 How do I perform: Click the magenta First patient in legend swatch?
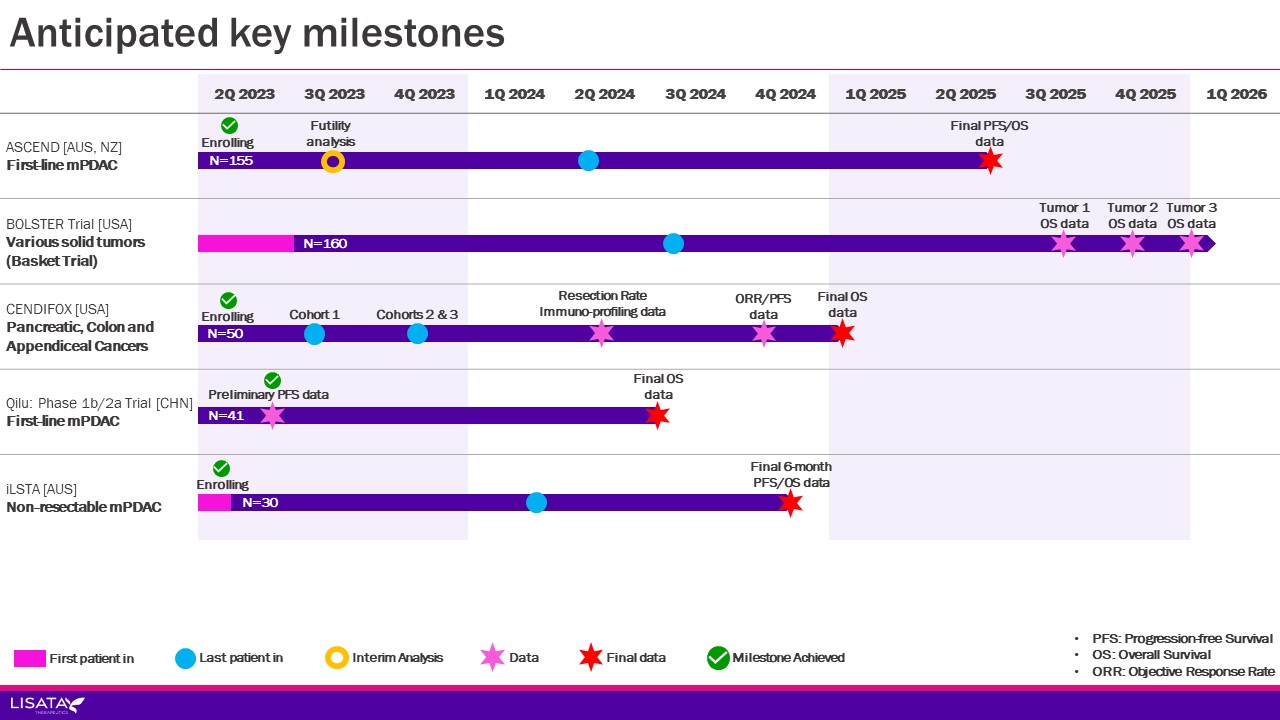[x=30, y=658]
